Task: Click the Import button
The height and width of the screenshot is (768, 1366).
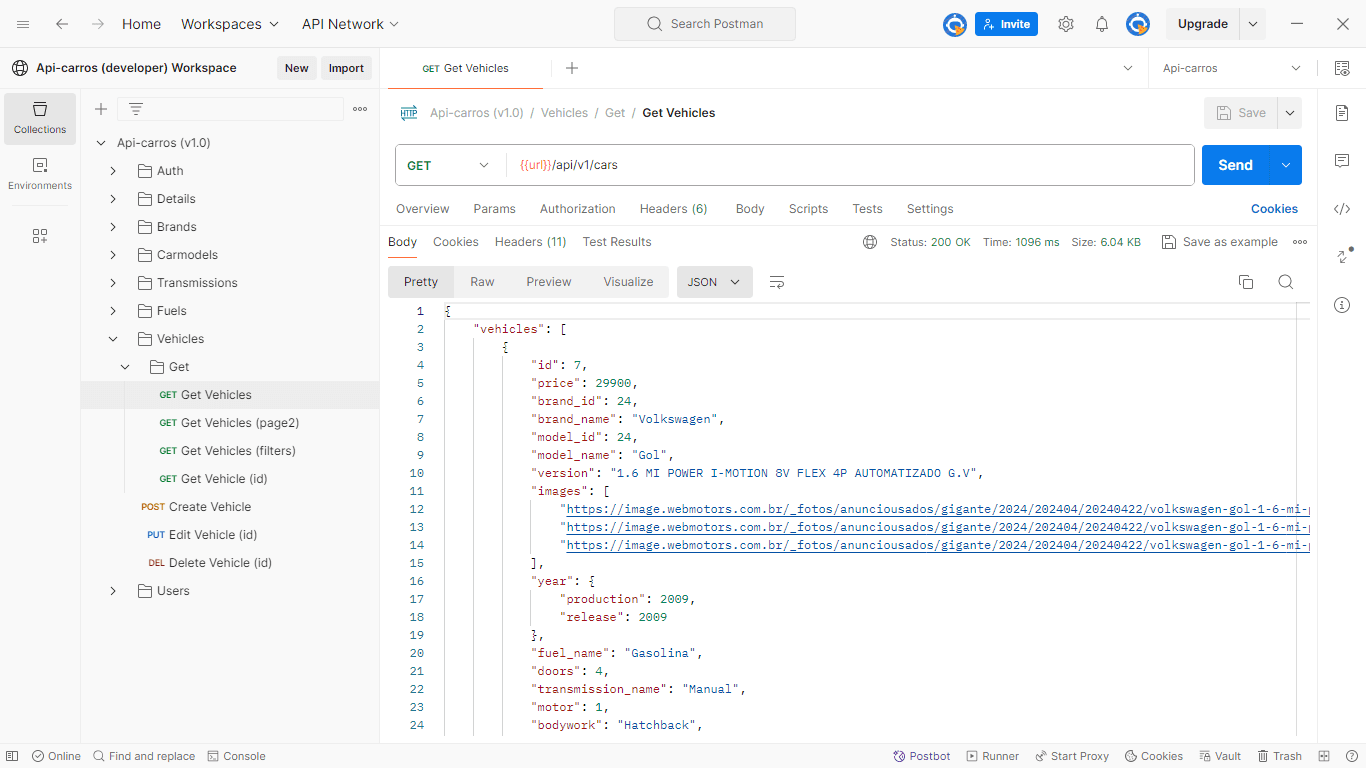Action: point(346,68)
